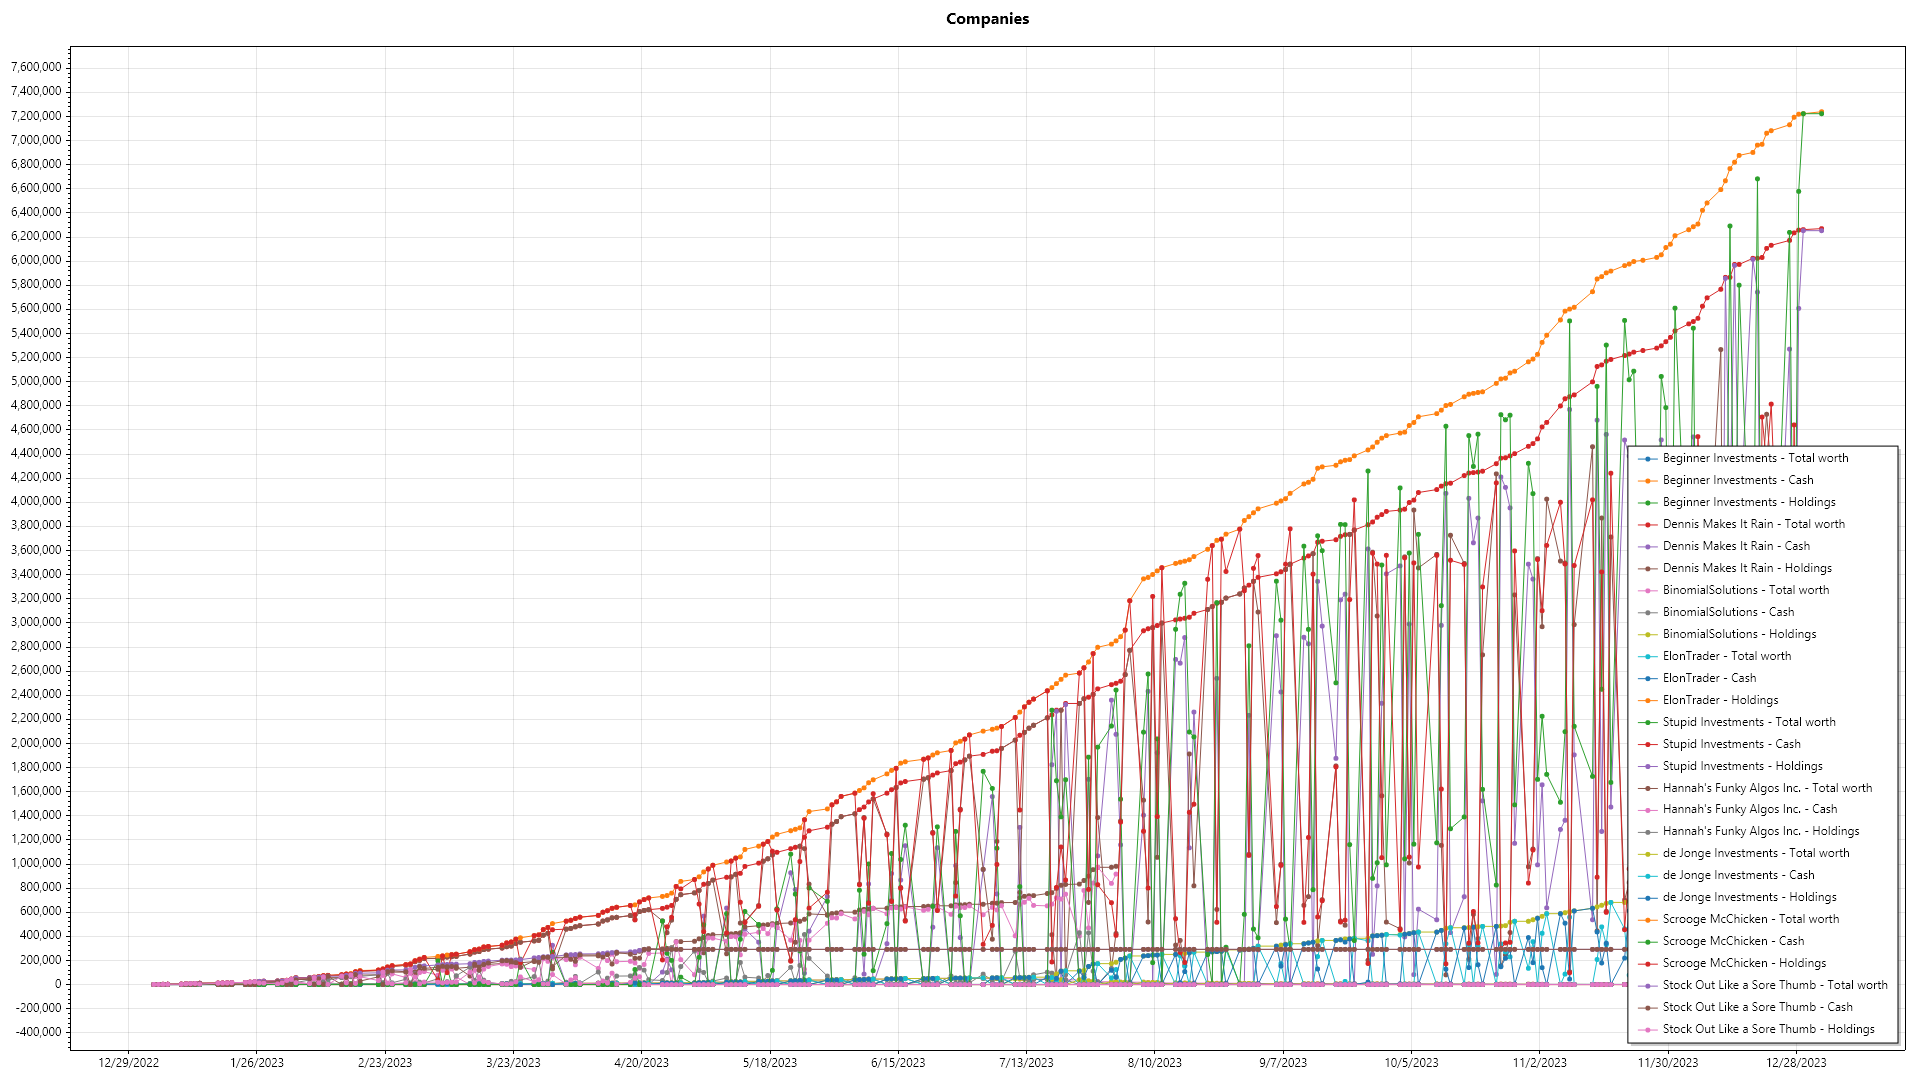
Task: Click the 11/30/2023 x-axis date label
Action: point(1667,1063)
